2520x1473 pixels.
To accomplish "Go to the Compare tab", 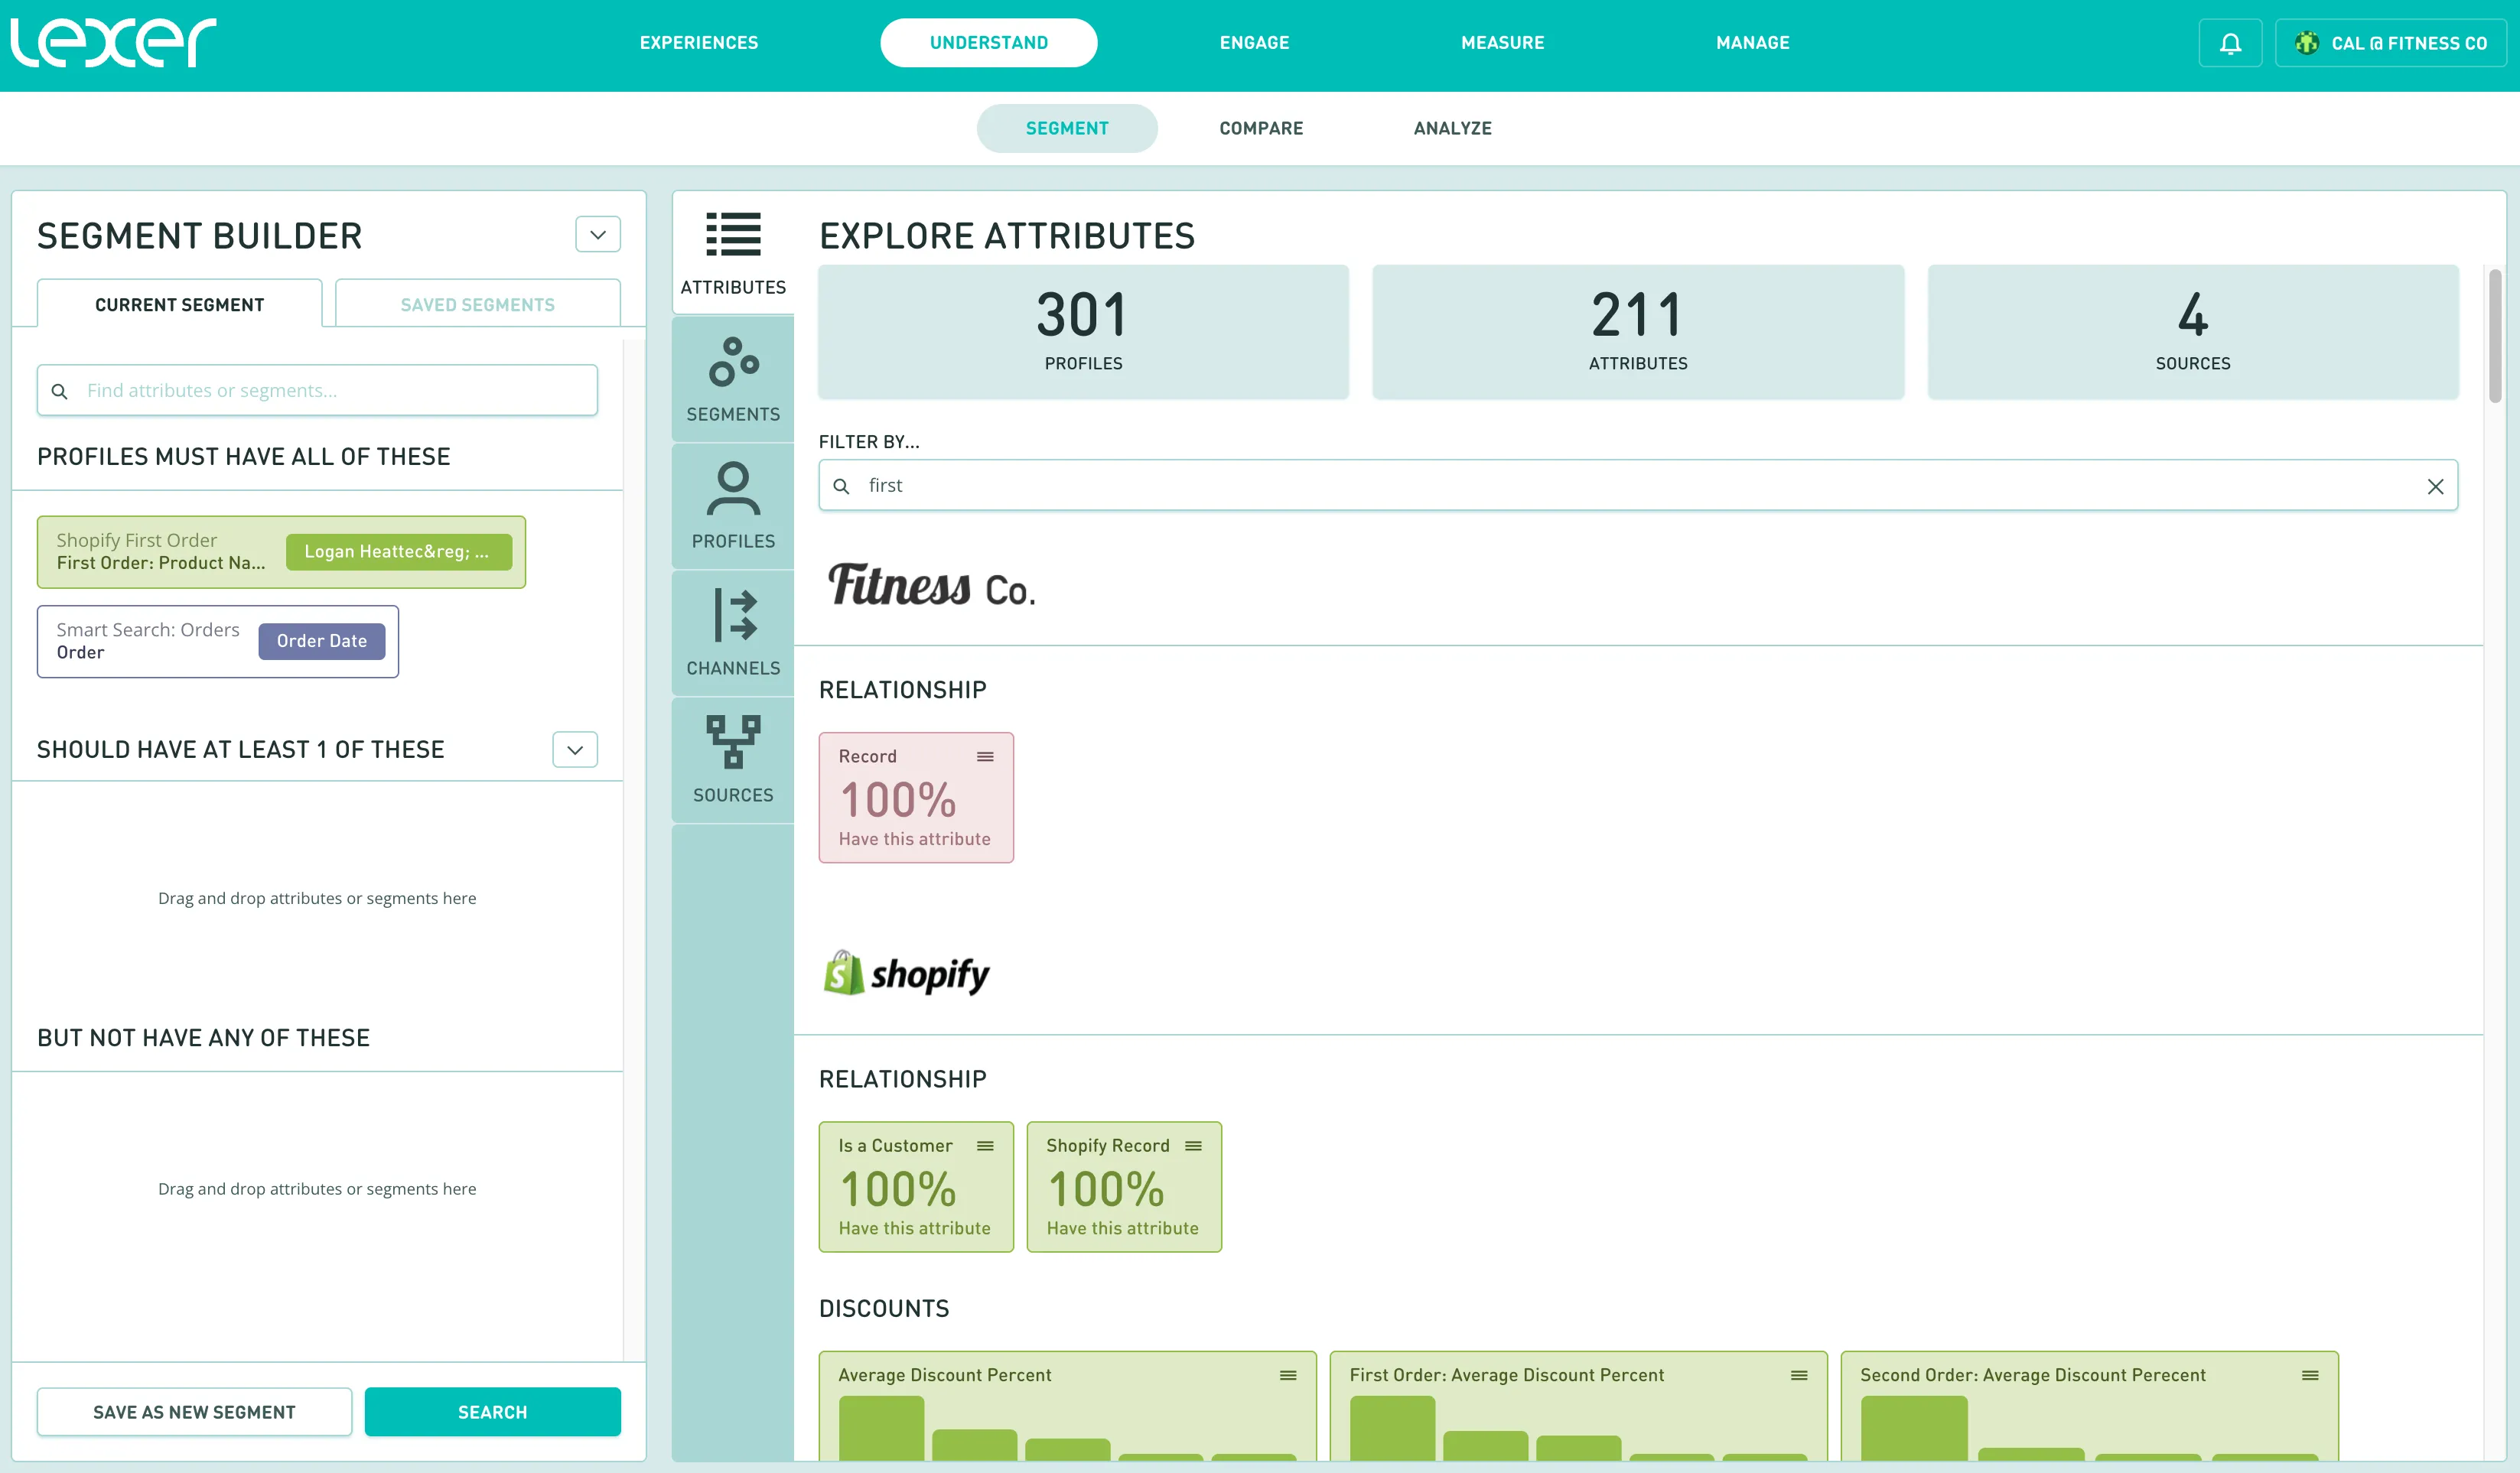I will click(x=1261, y=128).
